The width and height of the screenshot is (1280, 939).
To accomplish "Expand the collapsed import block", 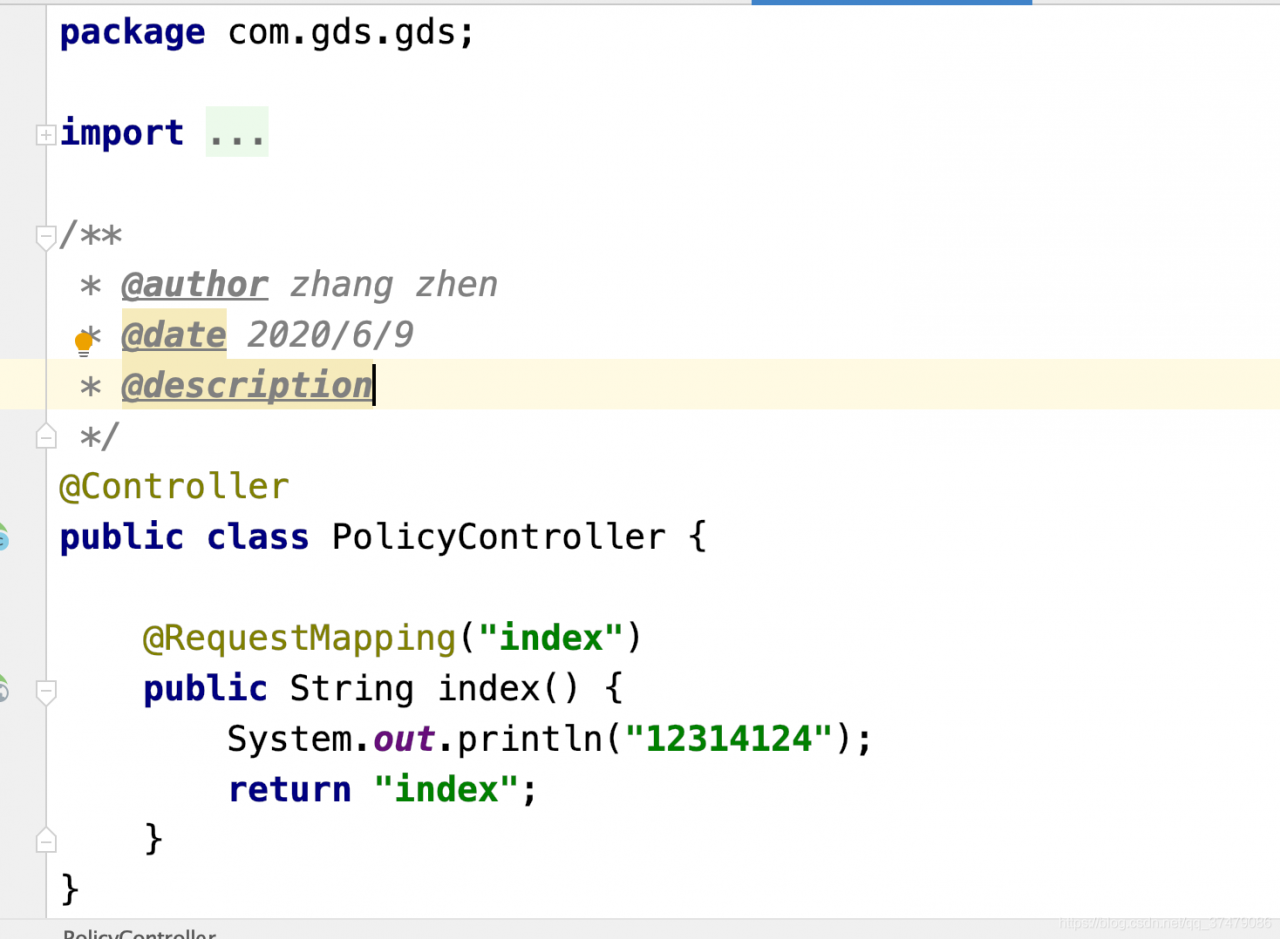I will [x=45, y=135].
